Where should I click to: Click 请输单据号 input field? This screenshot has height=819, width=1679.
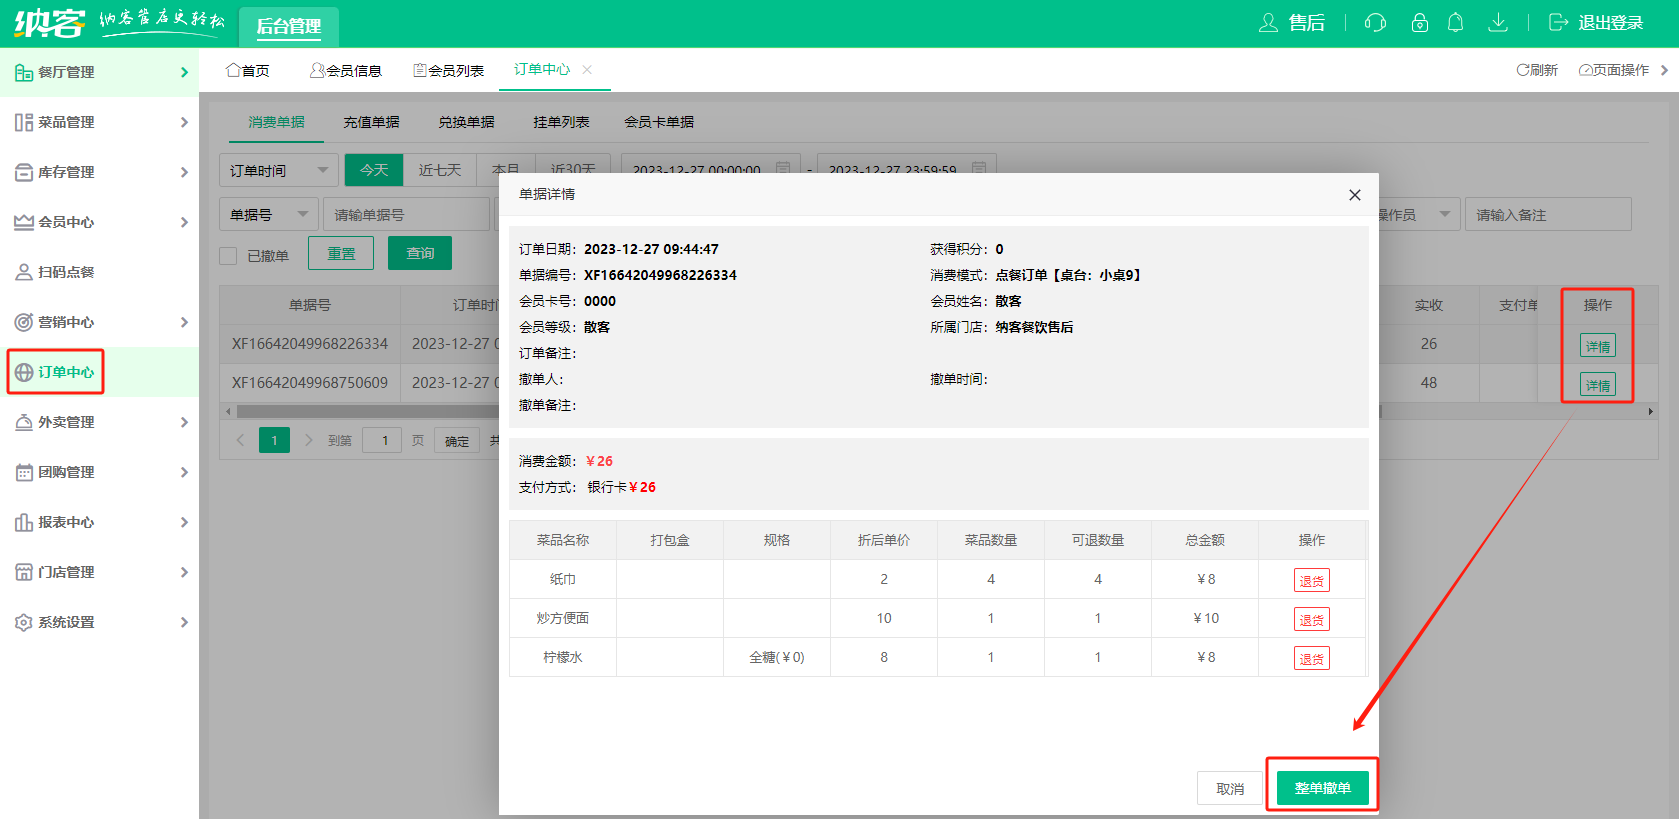406,214
